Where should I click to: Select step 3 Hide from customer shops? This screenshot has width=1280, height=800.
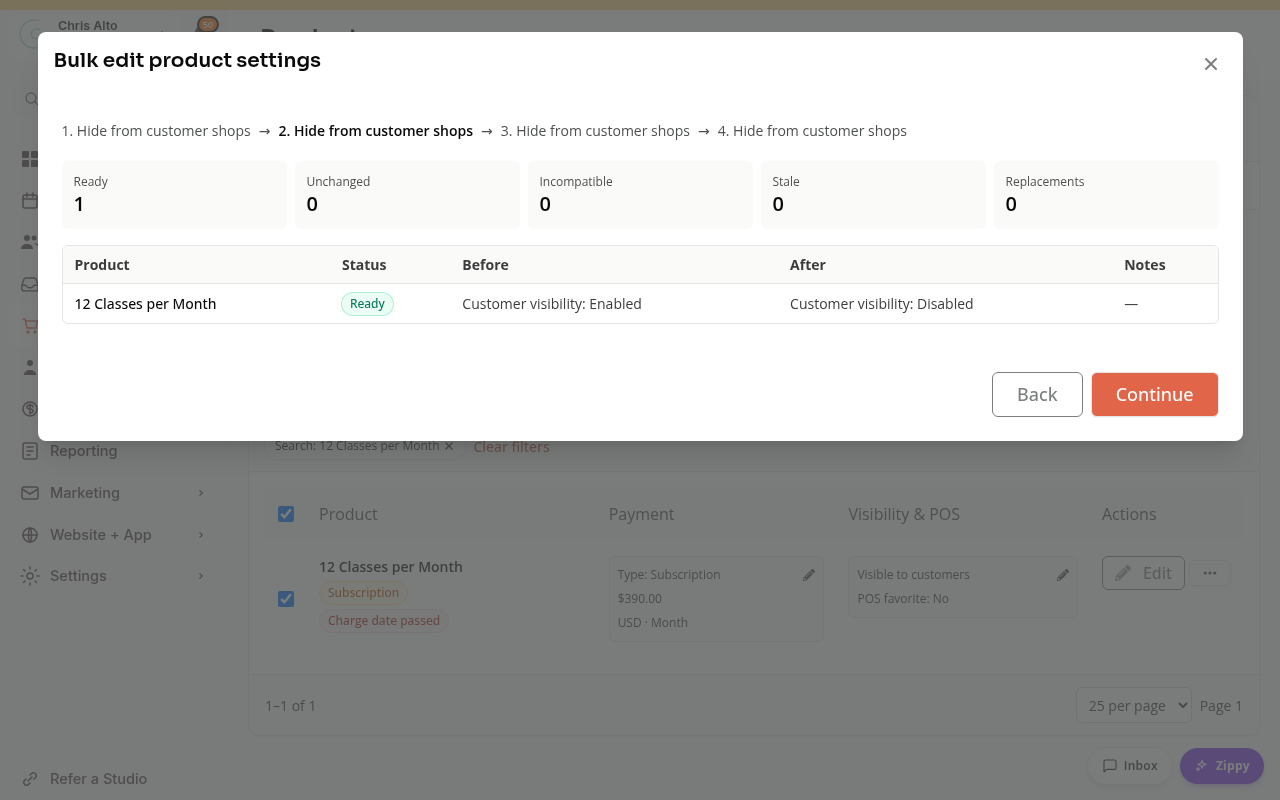click(x=595, y=131)
